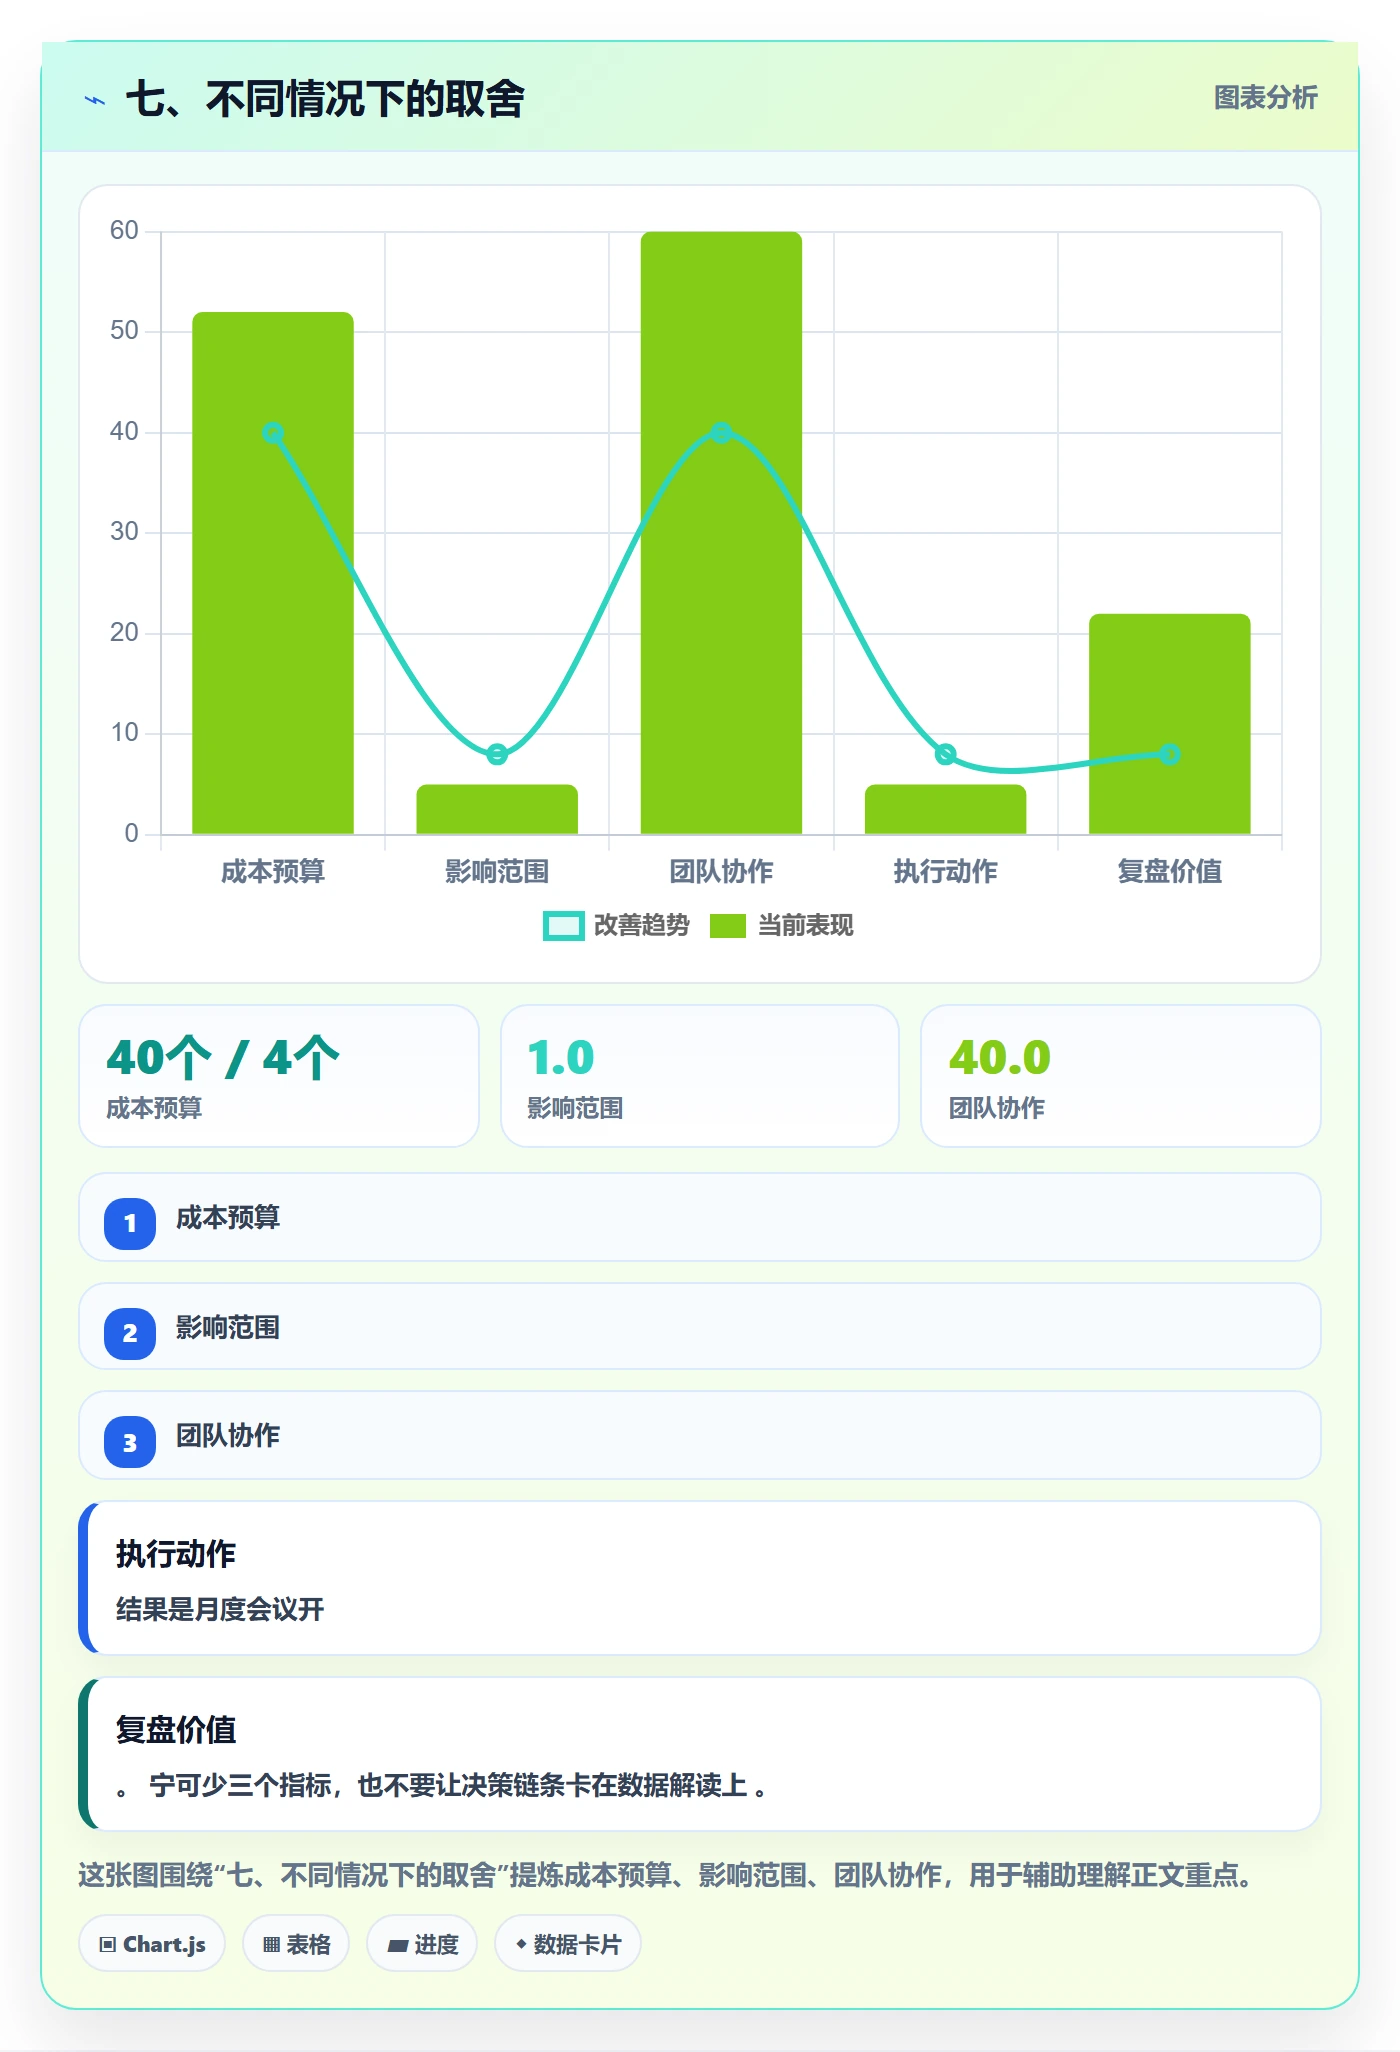The width and height of the screenshot is (1400, 2052).
Task: Select the 数据卡片 tag
Action: tap(568, 1944)
